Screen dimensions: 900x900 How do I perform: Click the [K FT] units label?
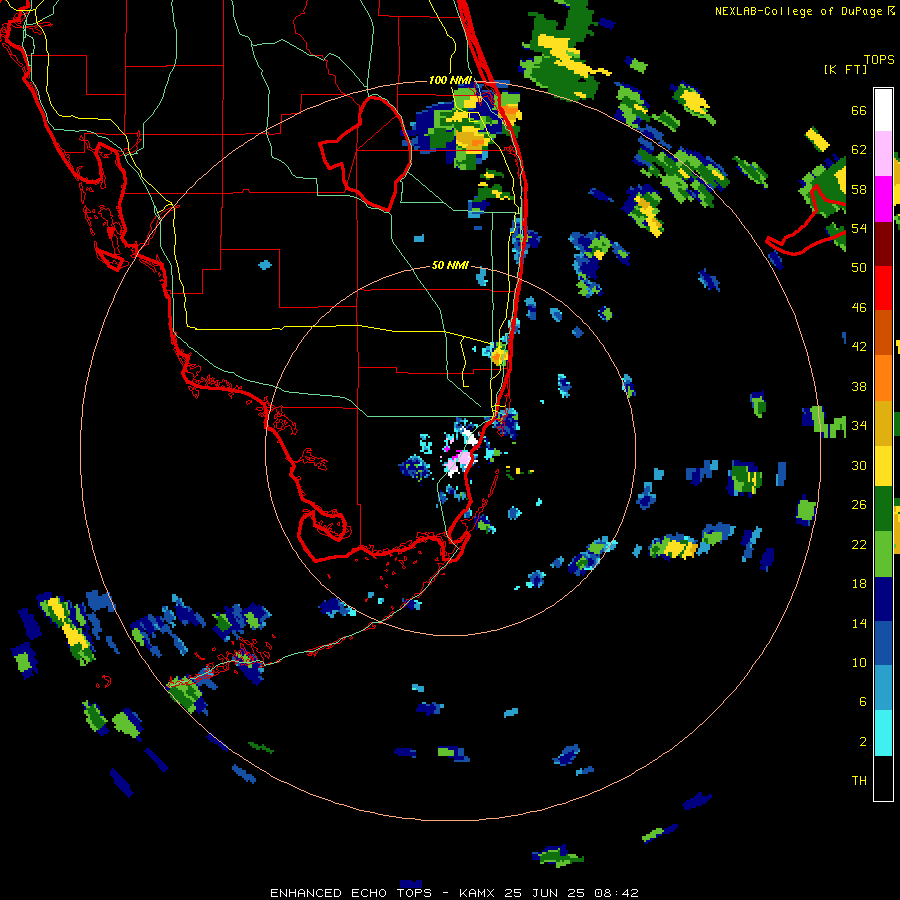(845, 69)
